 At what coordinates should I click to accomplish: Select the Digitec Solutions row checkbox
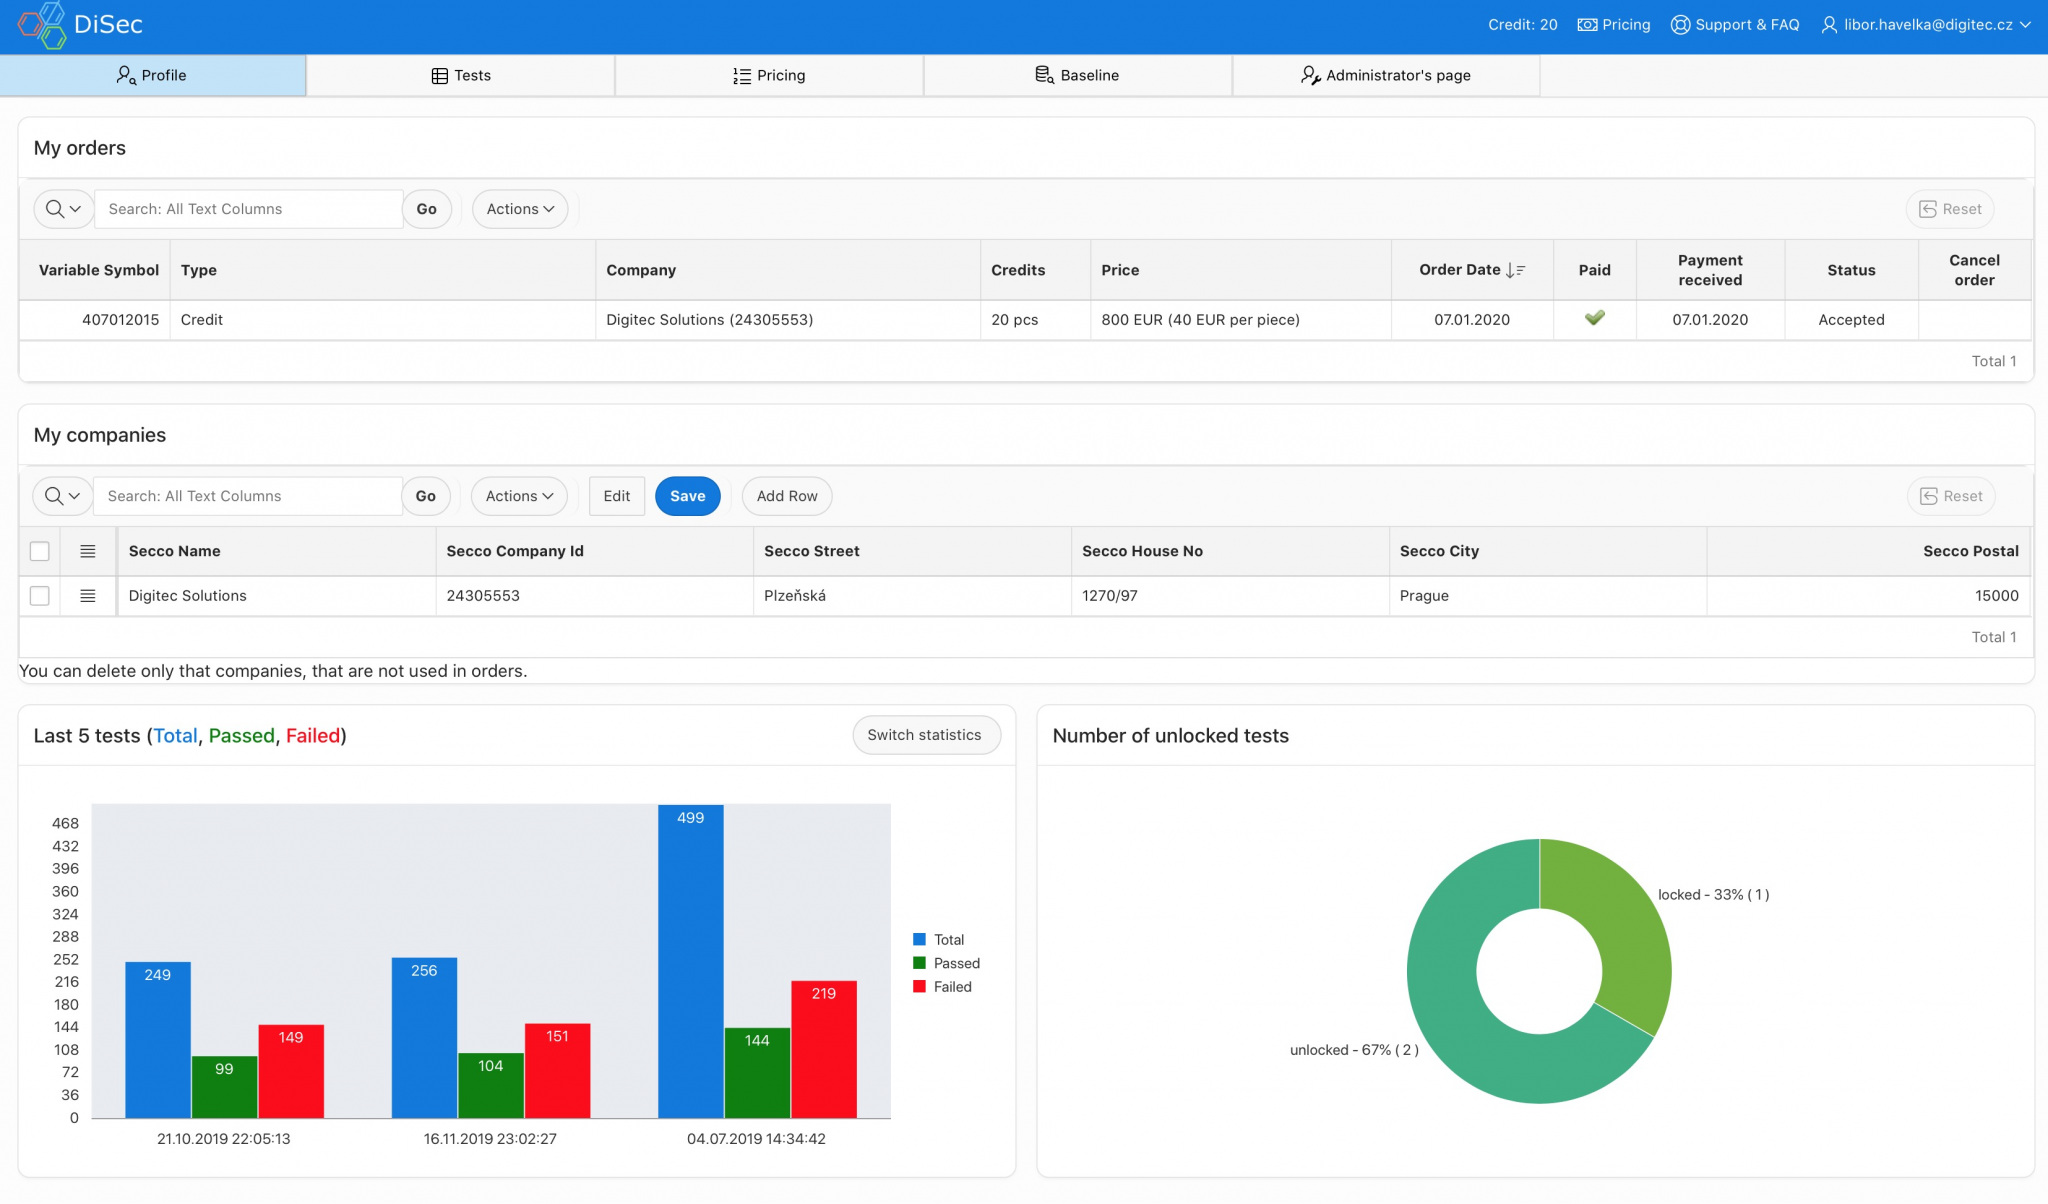coord(40,596)
